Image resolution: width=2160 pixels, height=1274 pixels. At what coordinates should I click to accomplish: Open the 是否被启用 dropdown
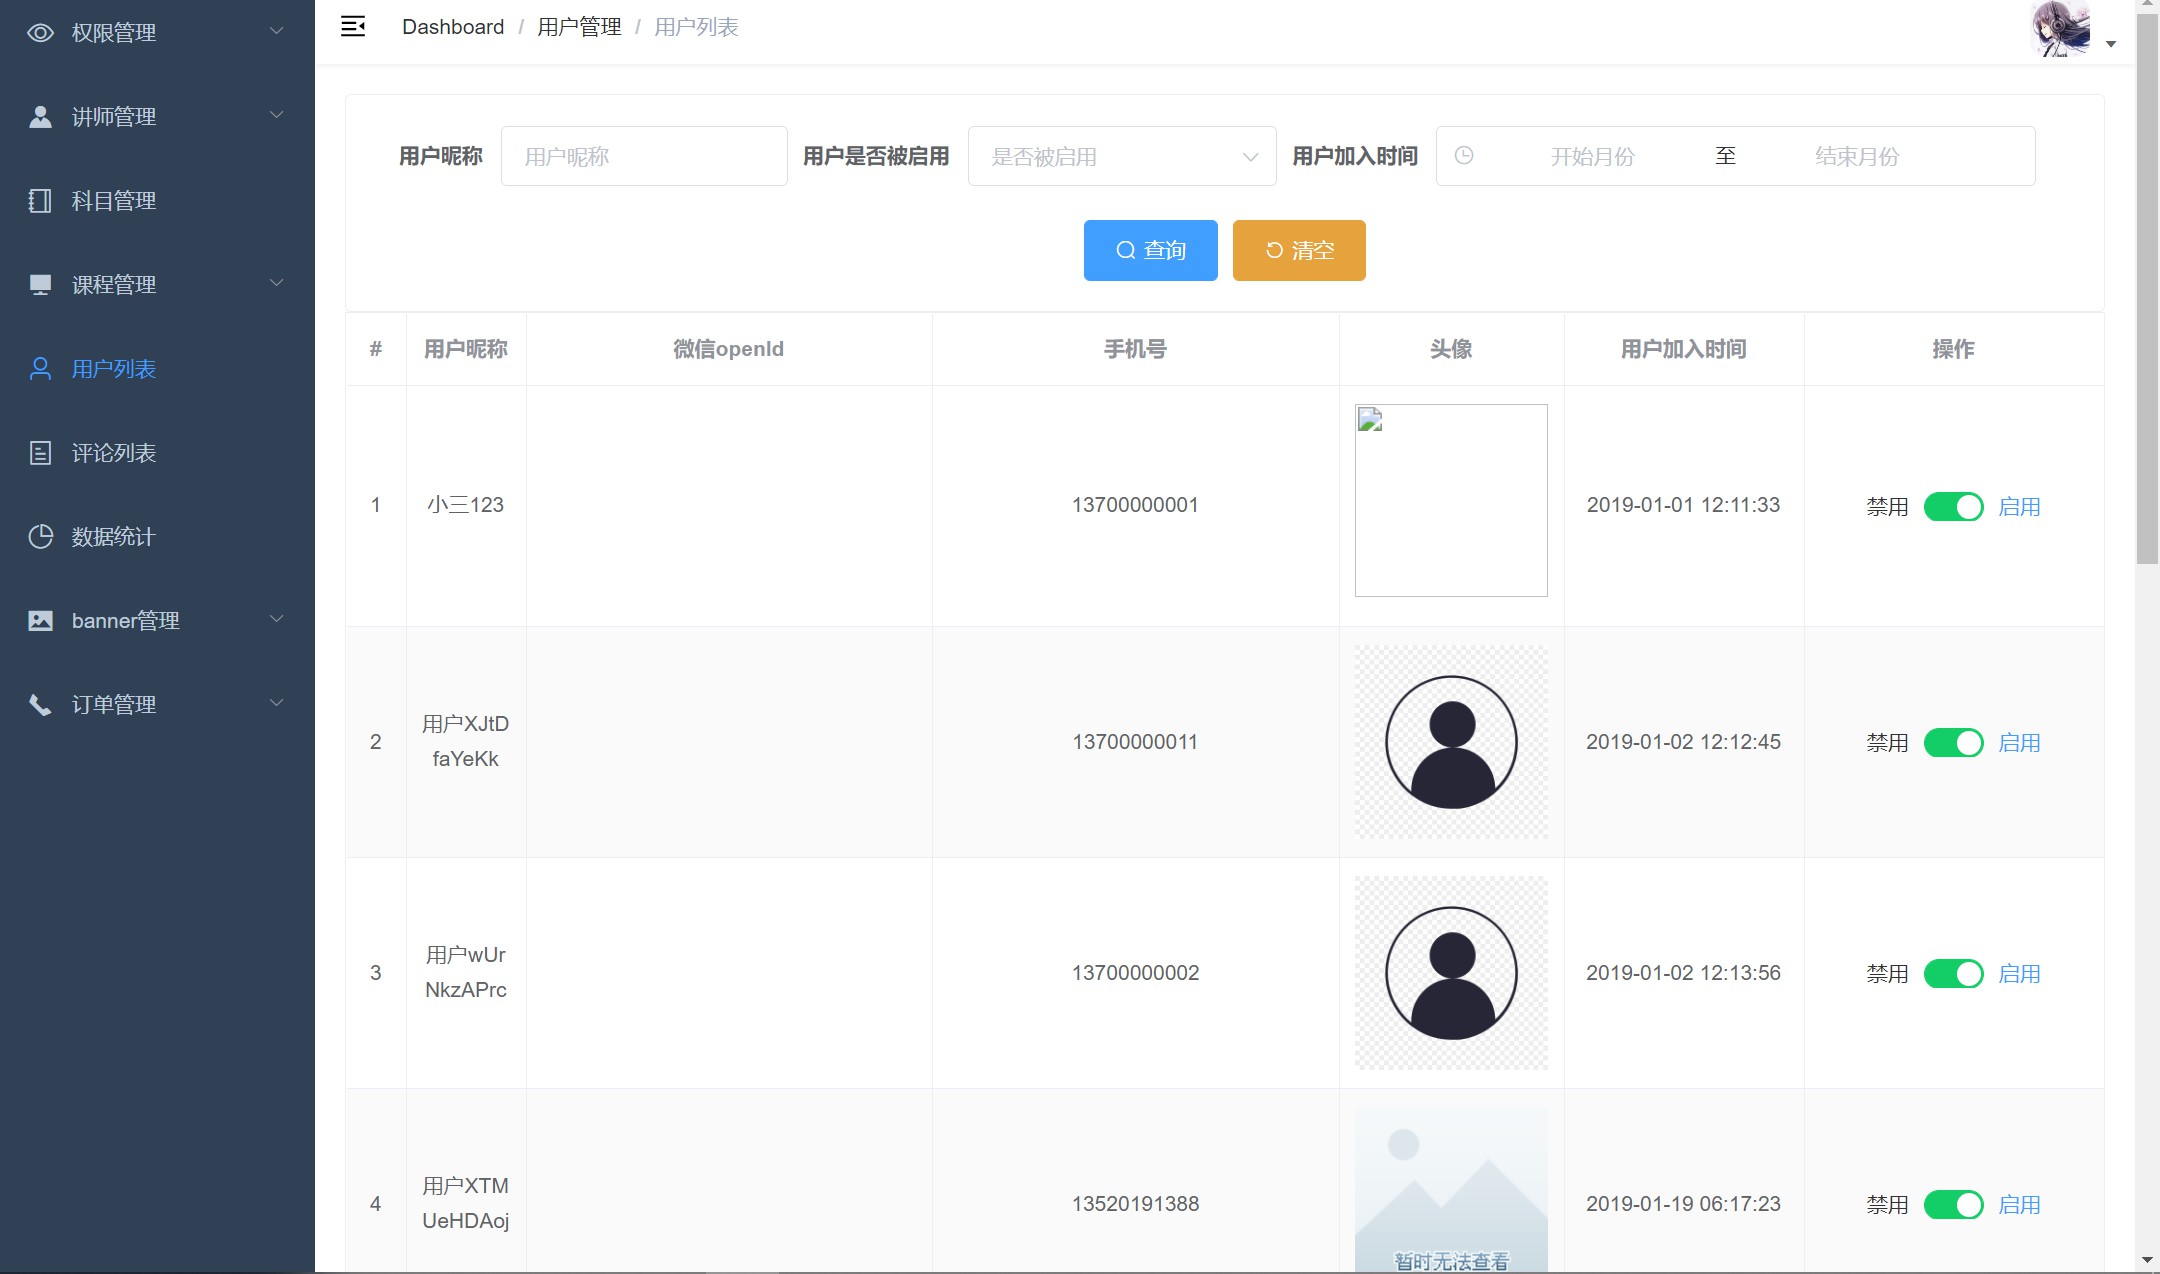(x=1121, y=157)
